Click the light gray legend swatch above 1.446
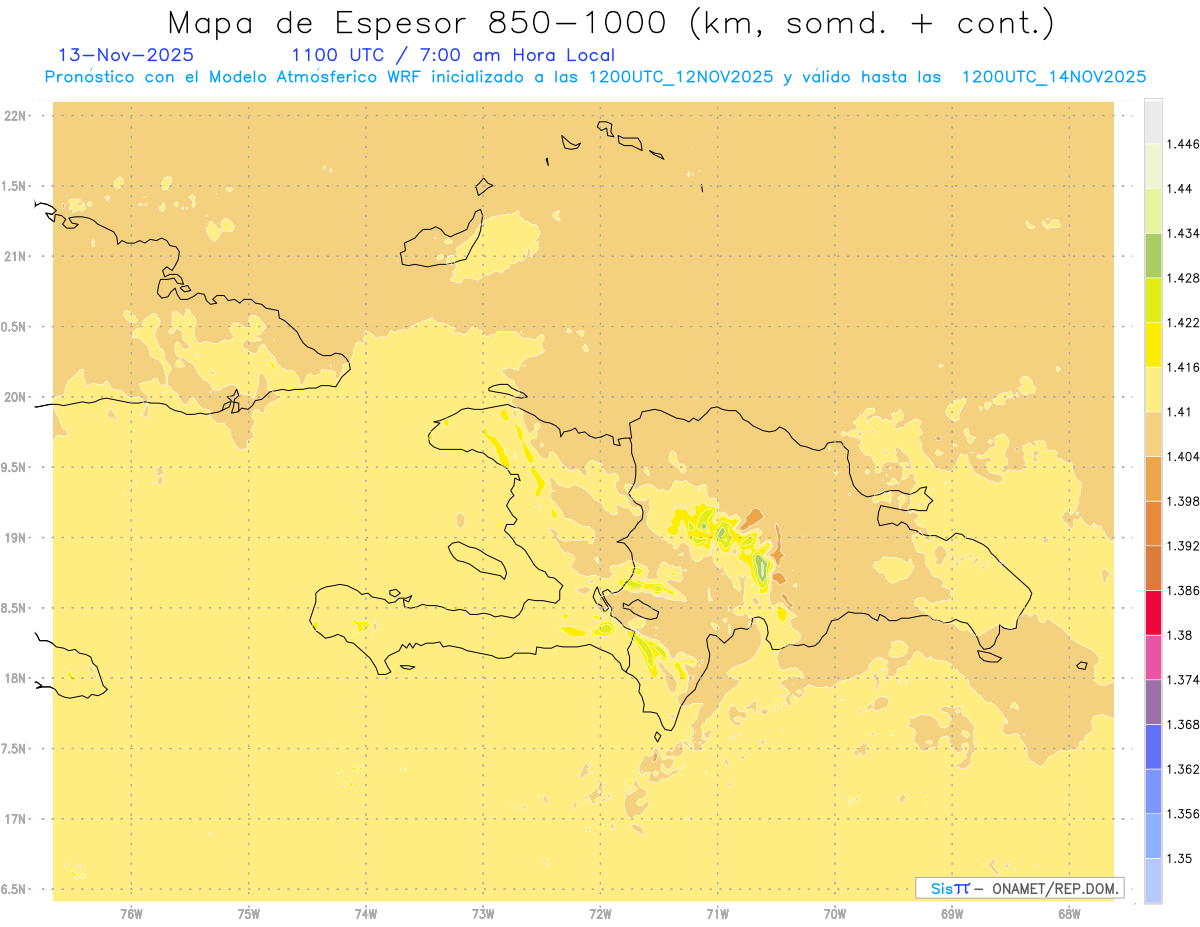This screenshot has height=927, width=1200. (x=1153, y=121)
